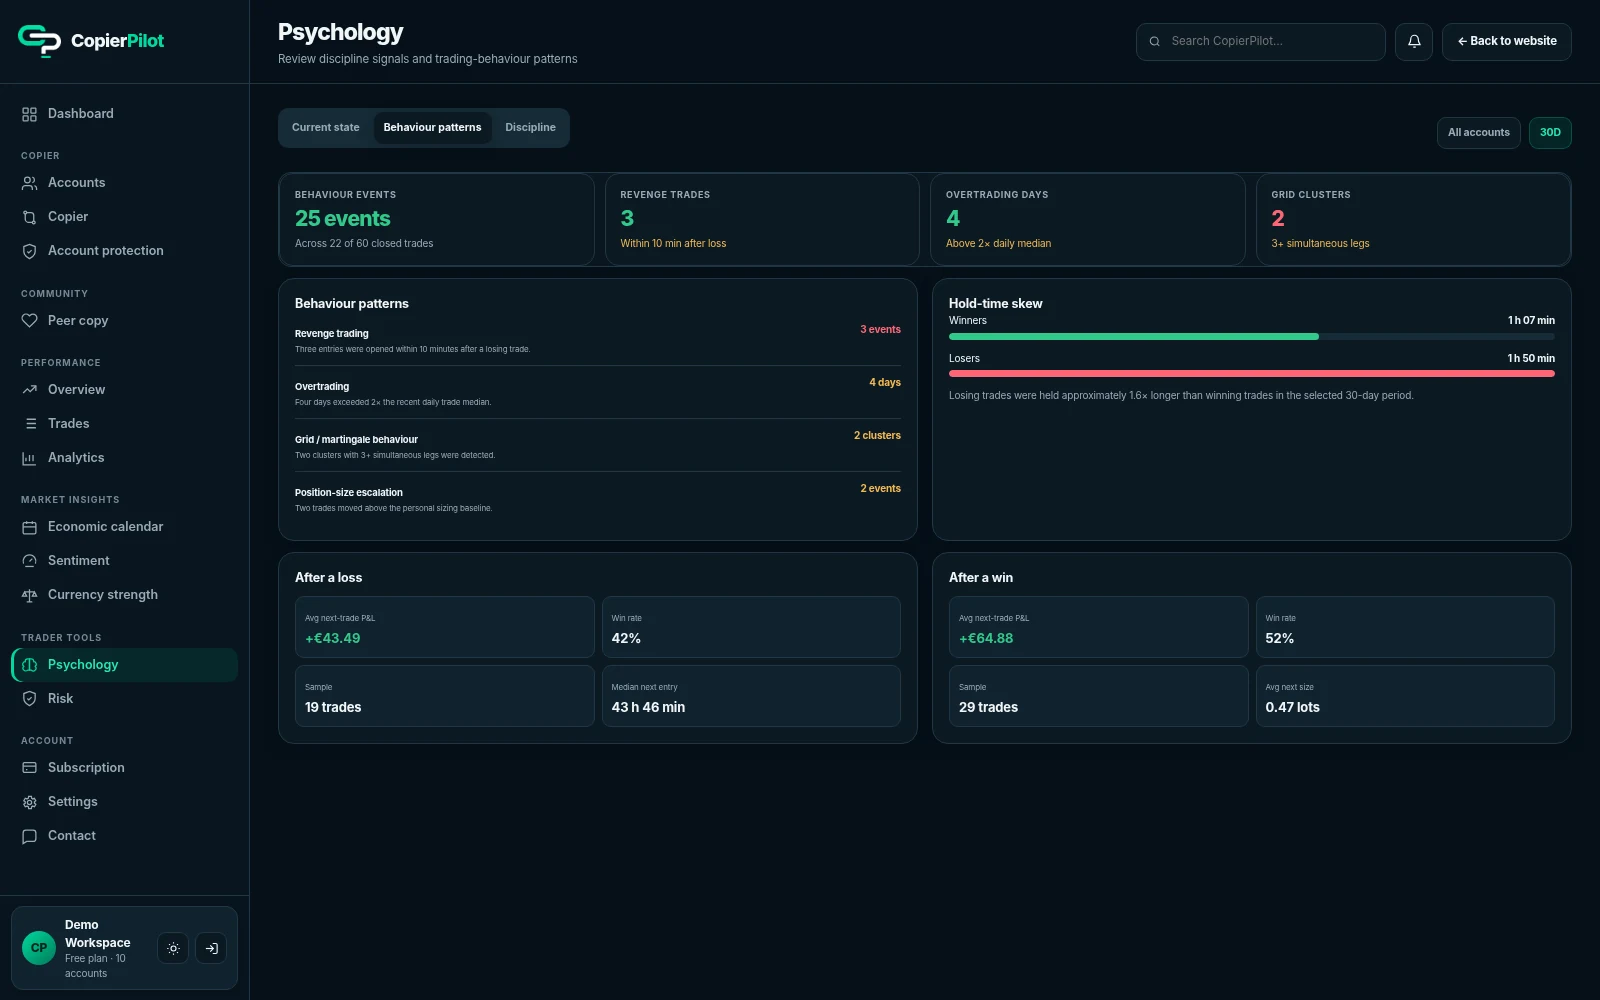Click Back to website button
This screenshot has width=1600, height=1000.
(1507, 42)
